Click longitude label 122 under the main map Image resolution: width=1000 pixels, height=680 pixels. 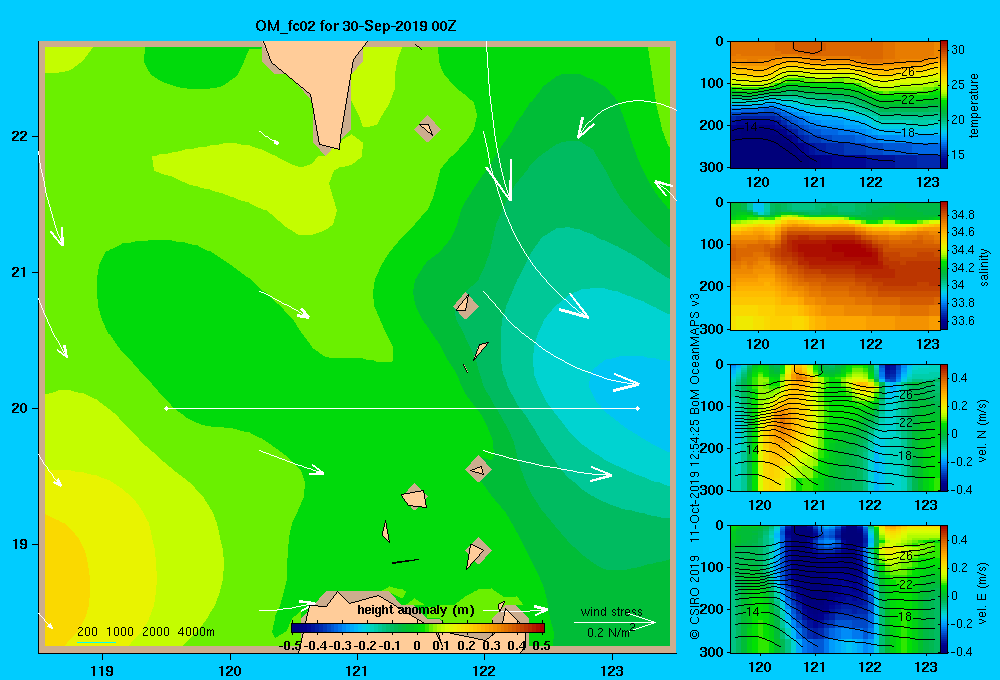(484, 670)
